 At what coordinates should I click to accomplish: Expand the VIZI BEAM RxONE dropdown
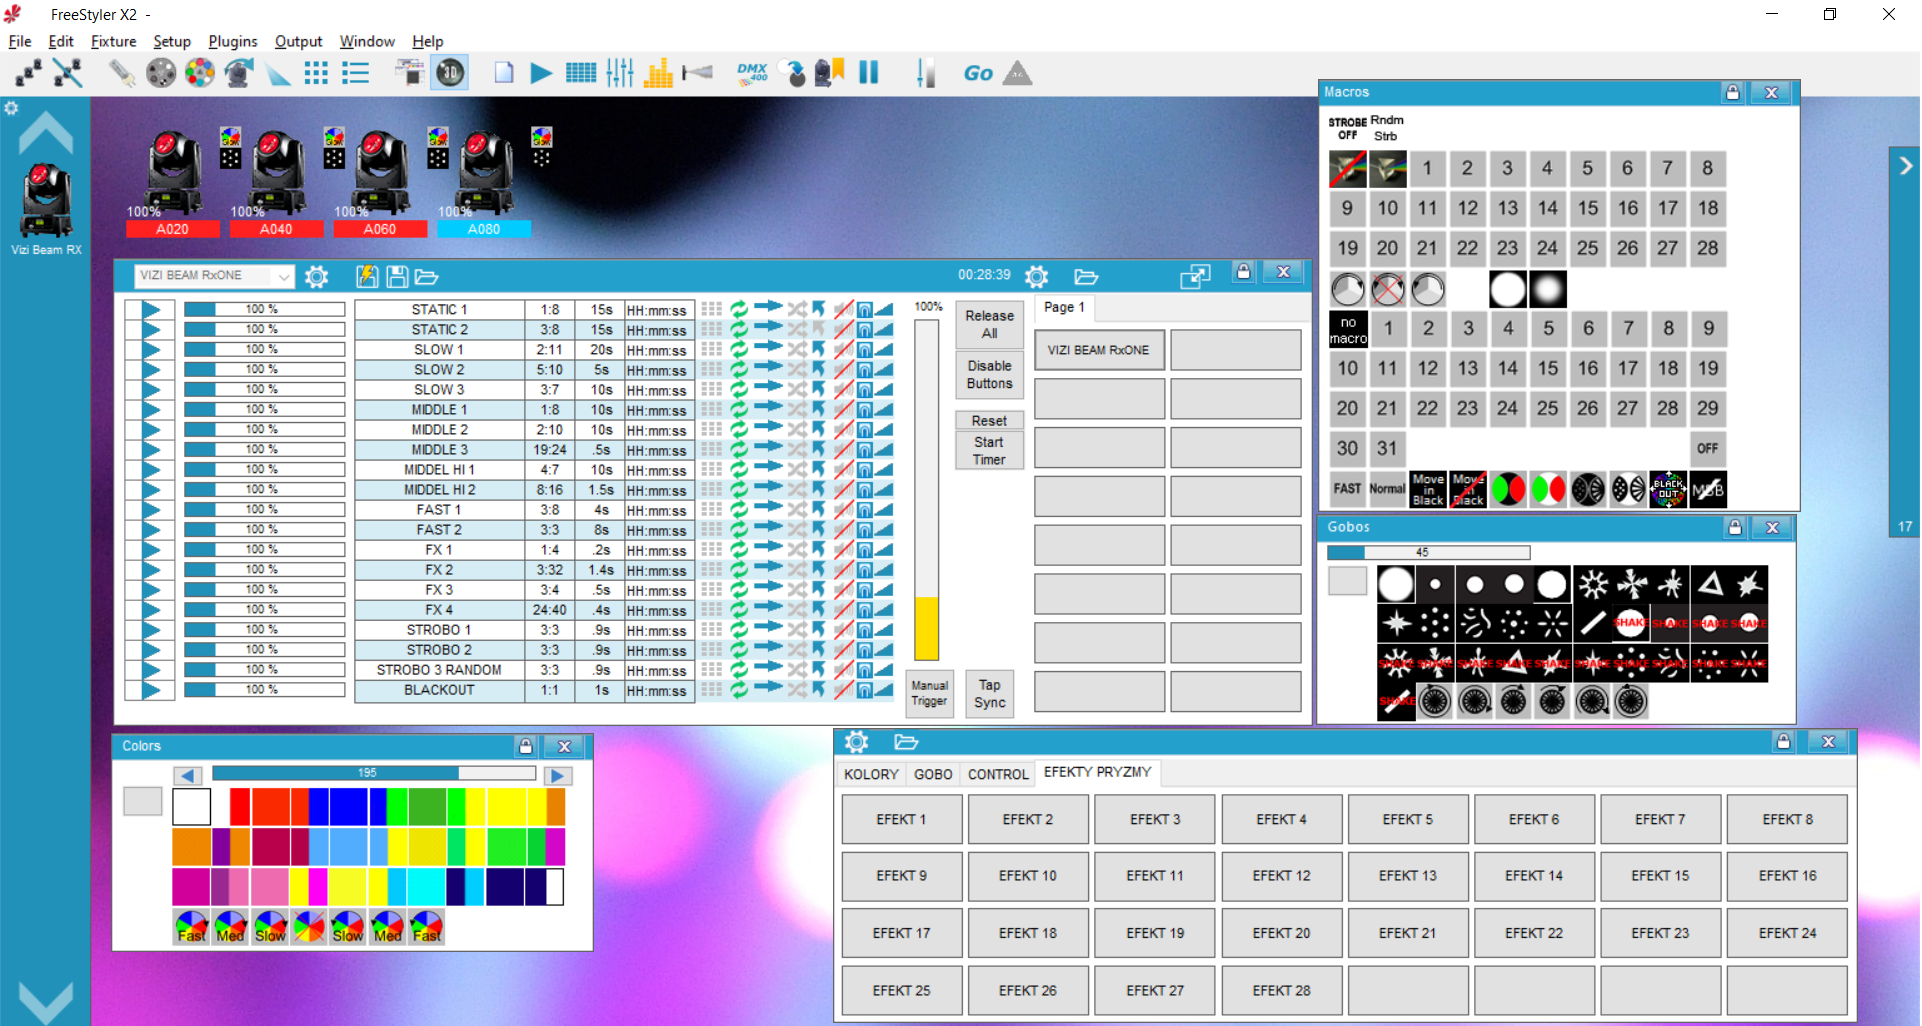tap(284, 276)
